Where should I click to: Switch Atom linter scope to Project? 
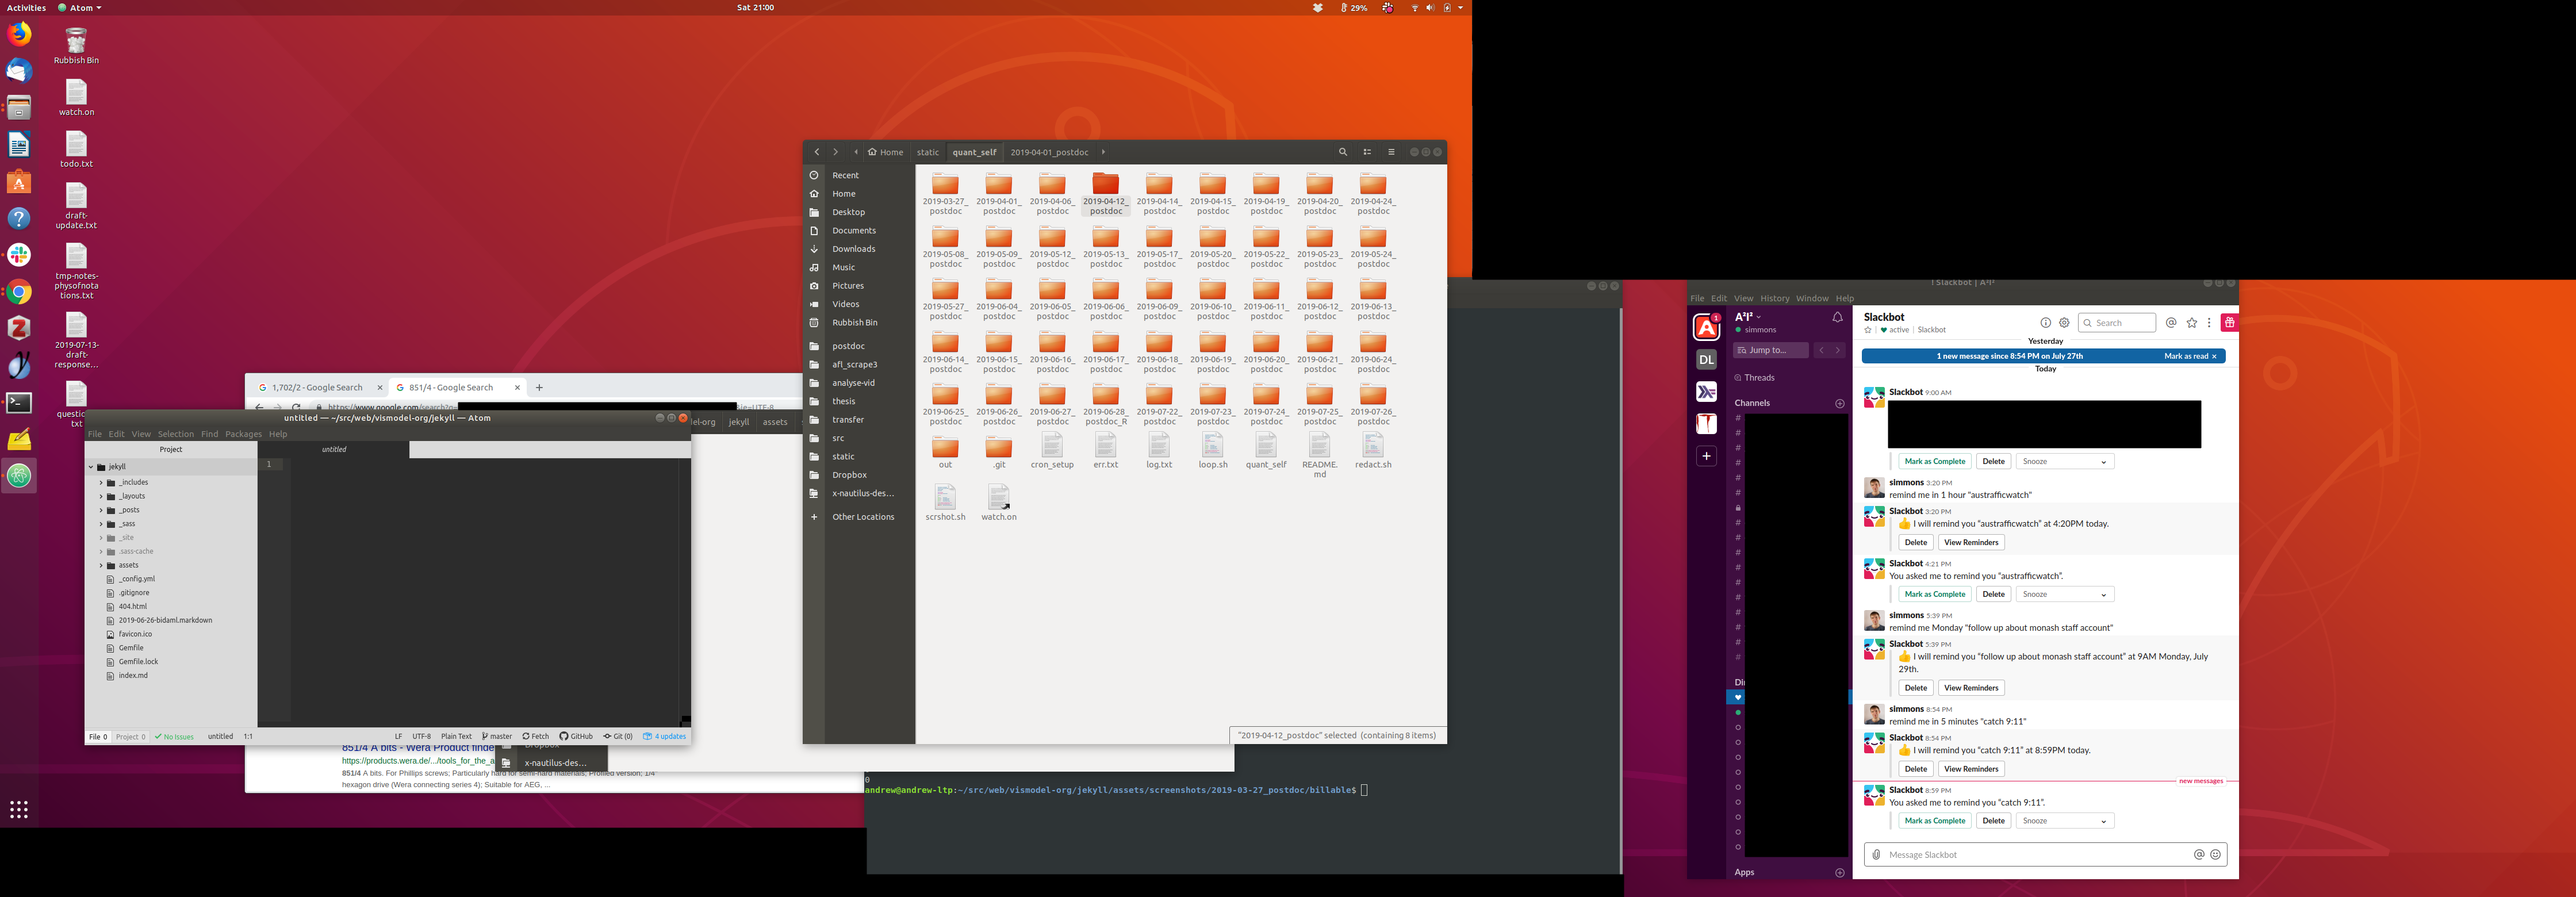point(131,737)
